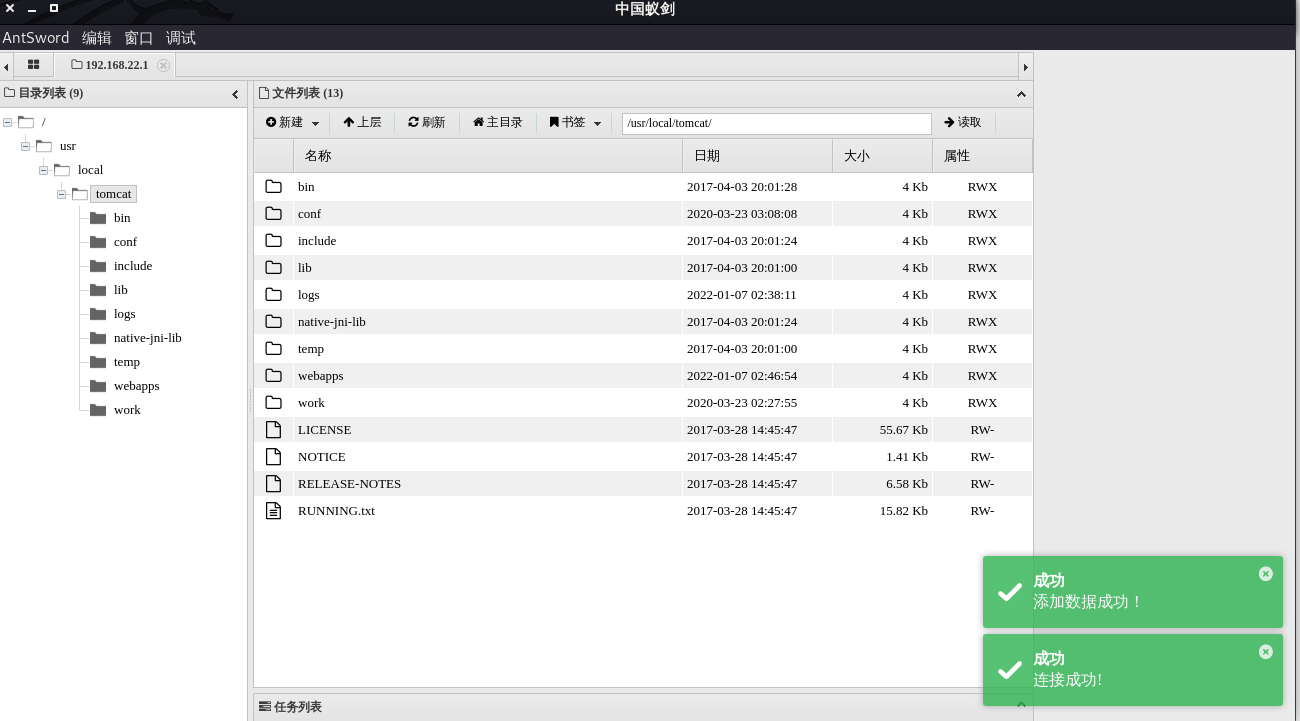Click the folder icon of native-jni-lib row
Screen dimensions: 1300x721
[x=274, y=321]
